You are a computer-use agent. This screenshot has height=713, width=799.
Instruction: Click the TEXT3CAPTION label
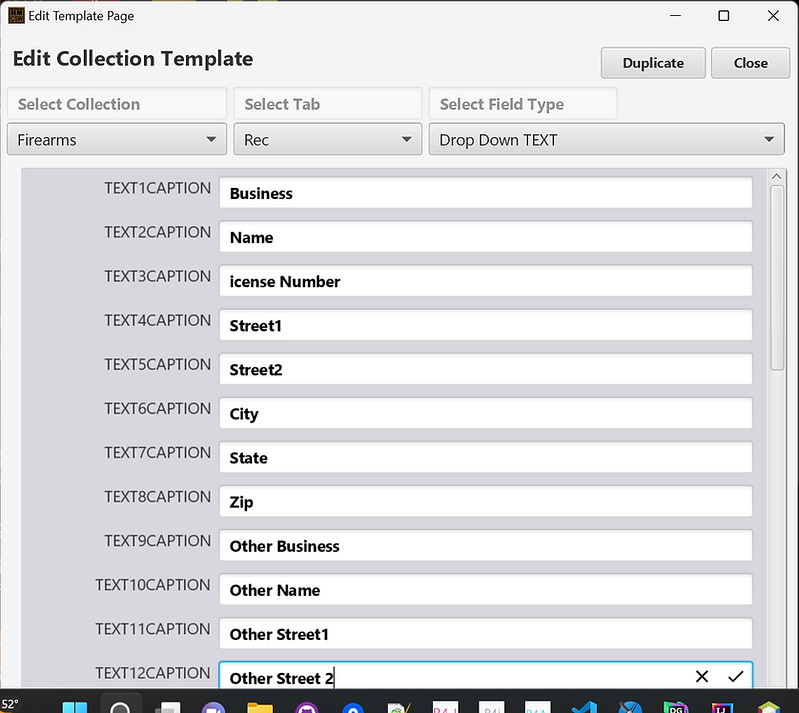click(157, 276)
